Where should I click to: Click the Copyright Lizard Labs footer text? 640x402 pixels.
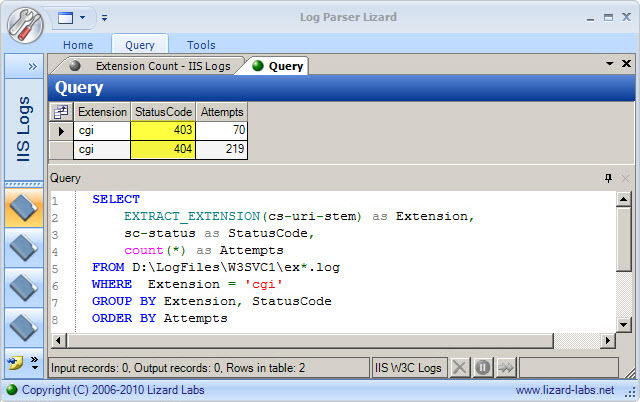coord(113,390)
